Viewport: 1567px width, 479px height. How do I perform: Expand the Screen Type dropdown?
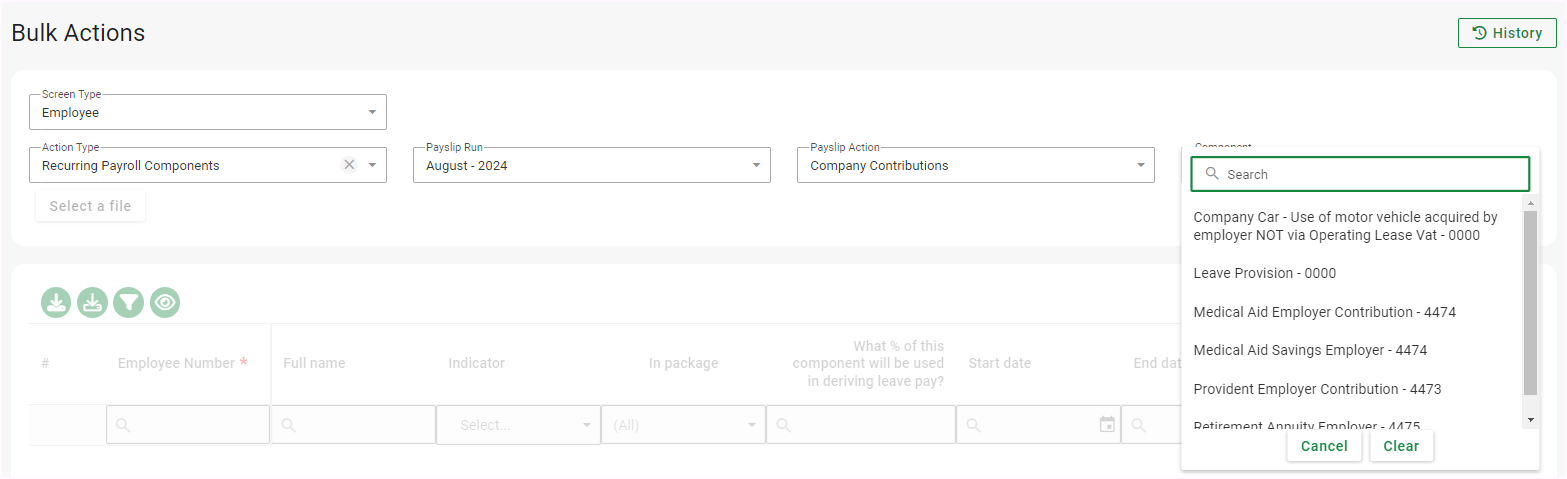pyautogui.click(x=372, y=112)
